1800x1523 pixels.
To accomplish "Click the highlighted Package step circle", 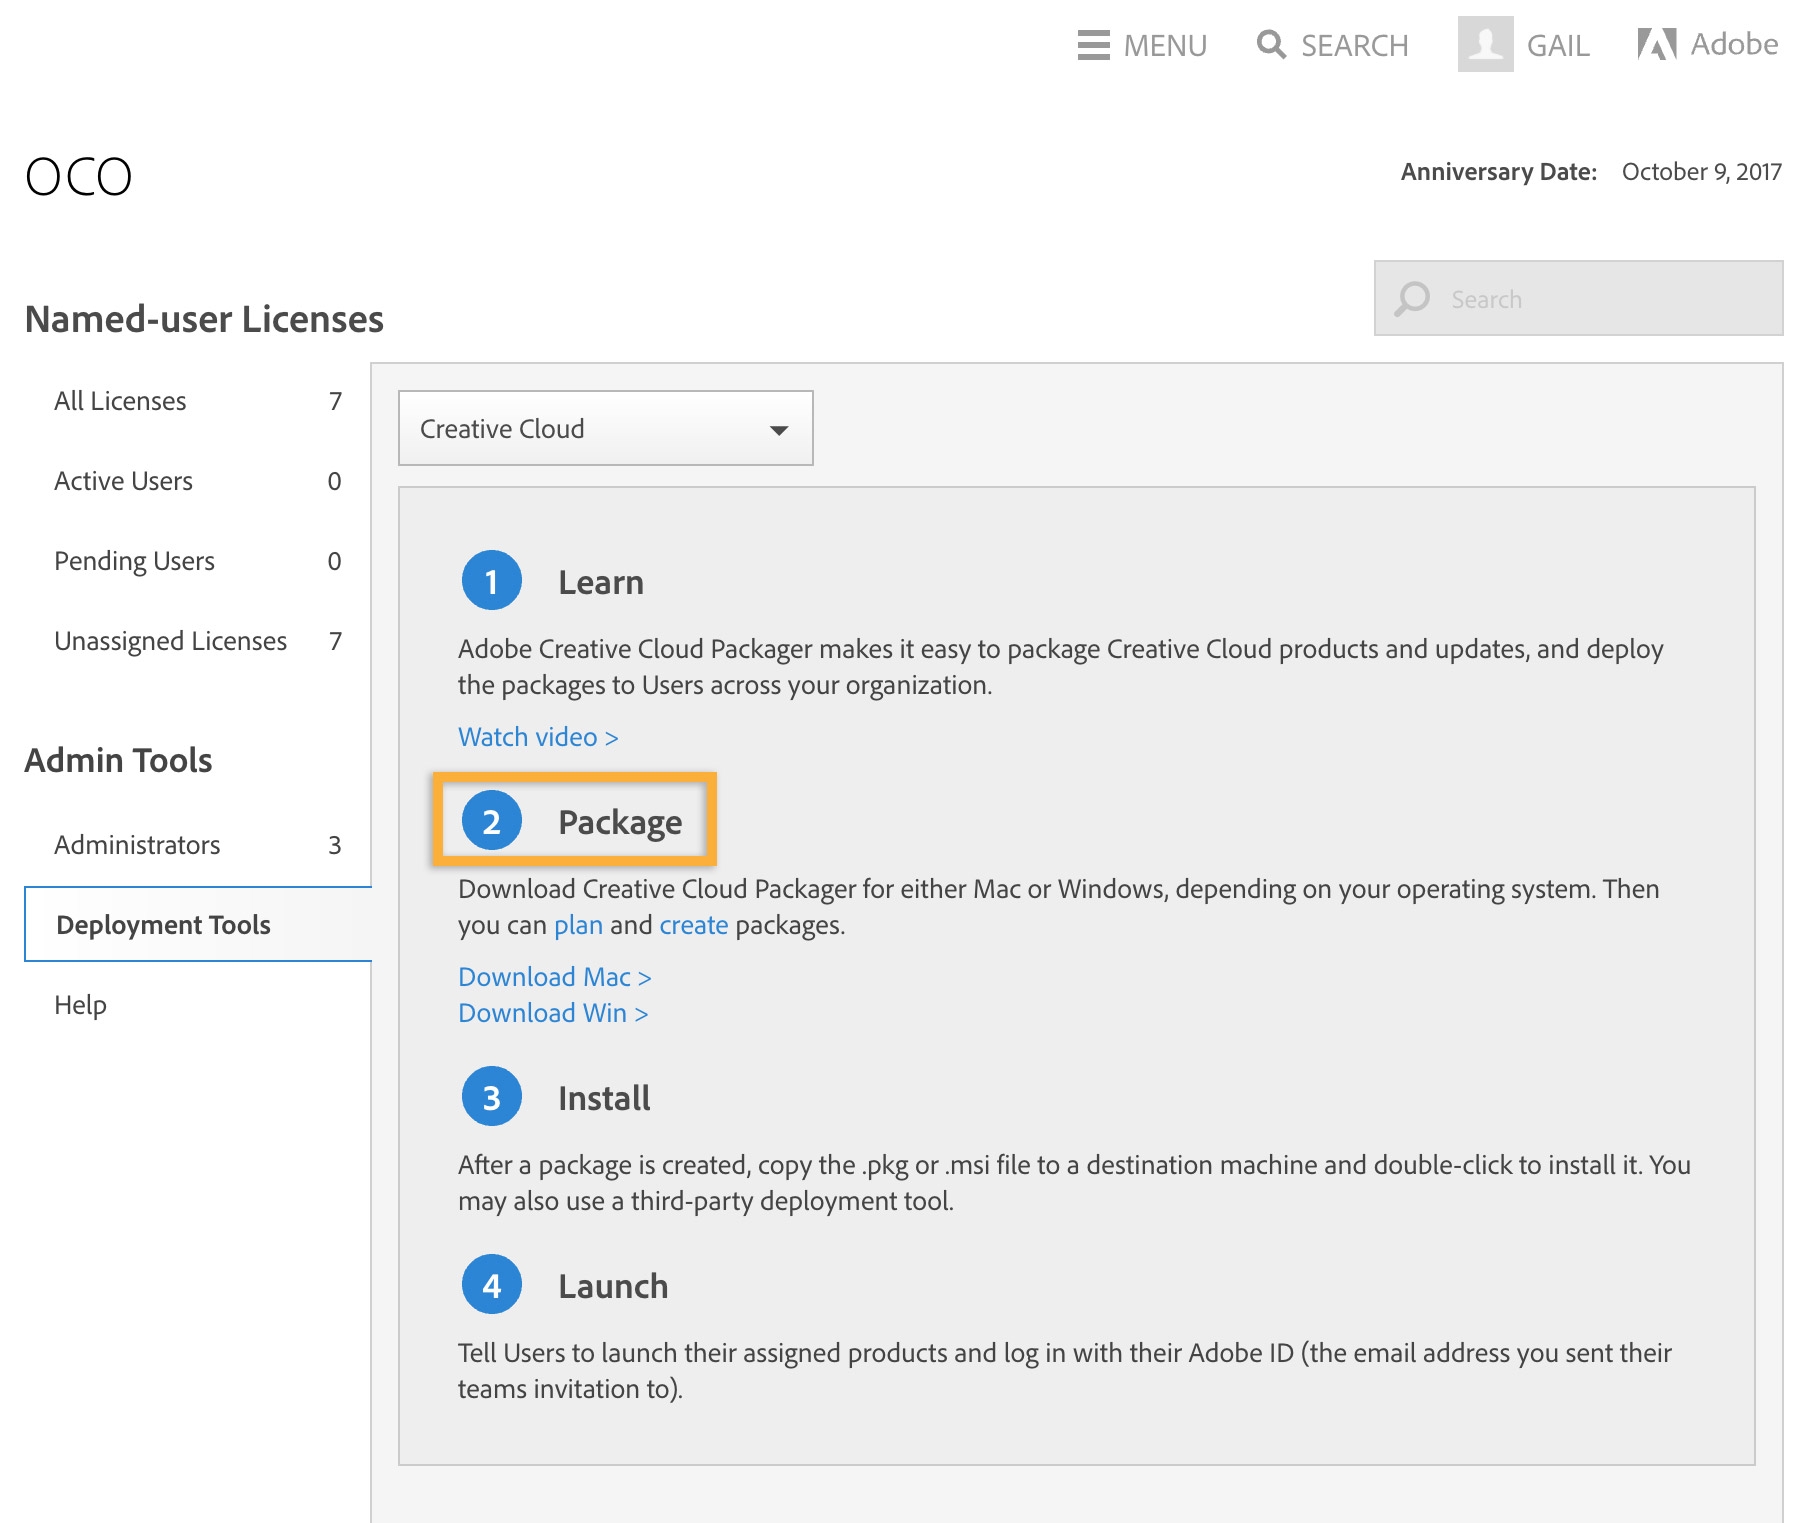I will click(490, 822).
